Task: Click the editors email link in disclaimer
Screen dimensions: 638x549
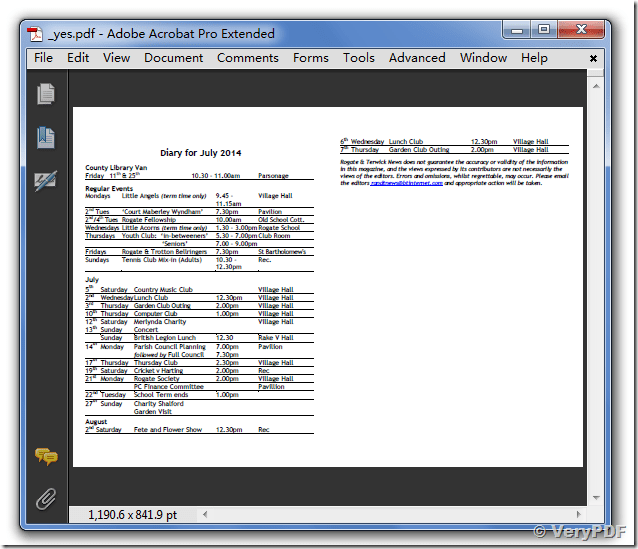Action: (x=406, y=183)
